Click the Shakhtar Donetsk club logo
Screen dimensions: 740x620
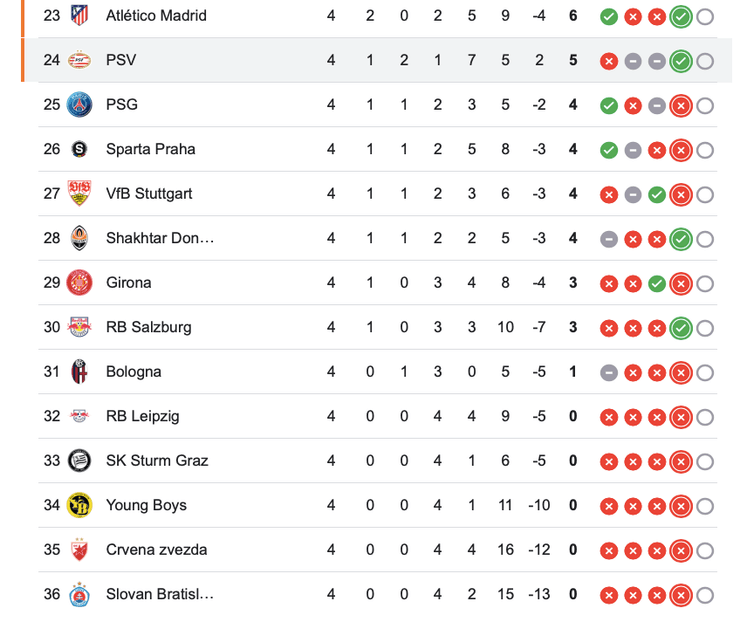click(x=79, y=238)
